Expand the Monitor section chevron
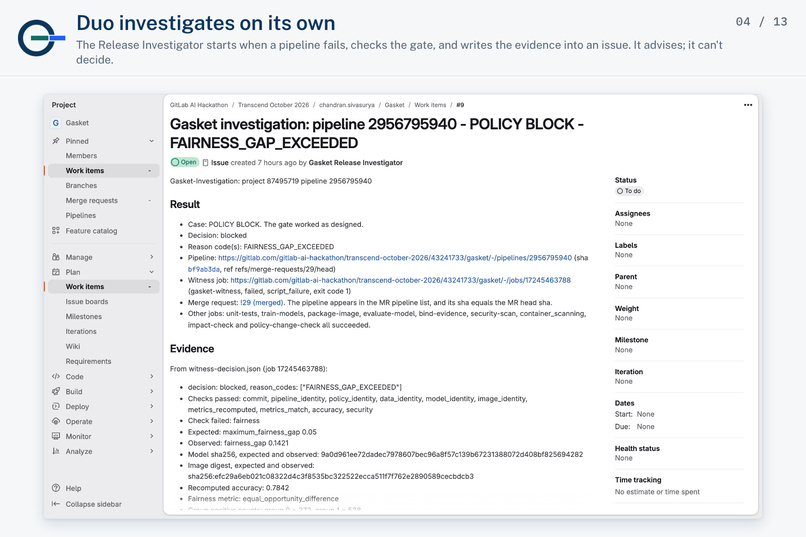 click(x=152, y=436)
